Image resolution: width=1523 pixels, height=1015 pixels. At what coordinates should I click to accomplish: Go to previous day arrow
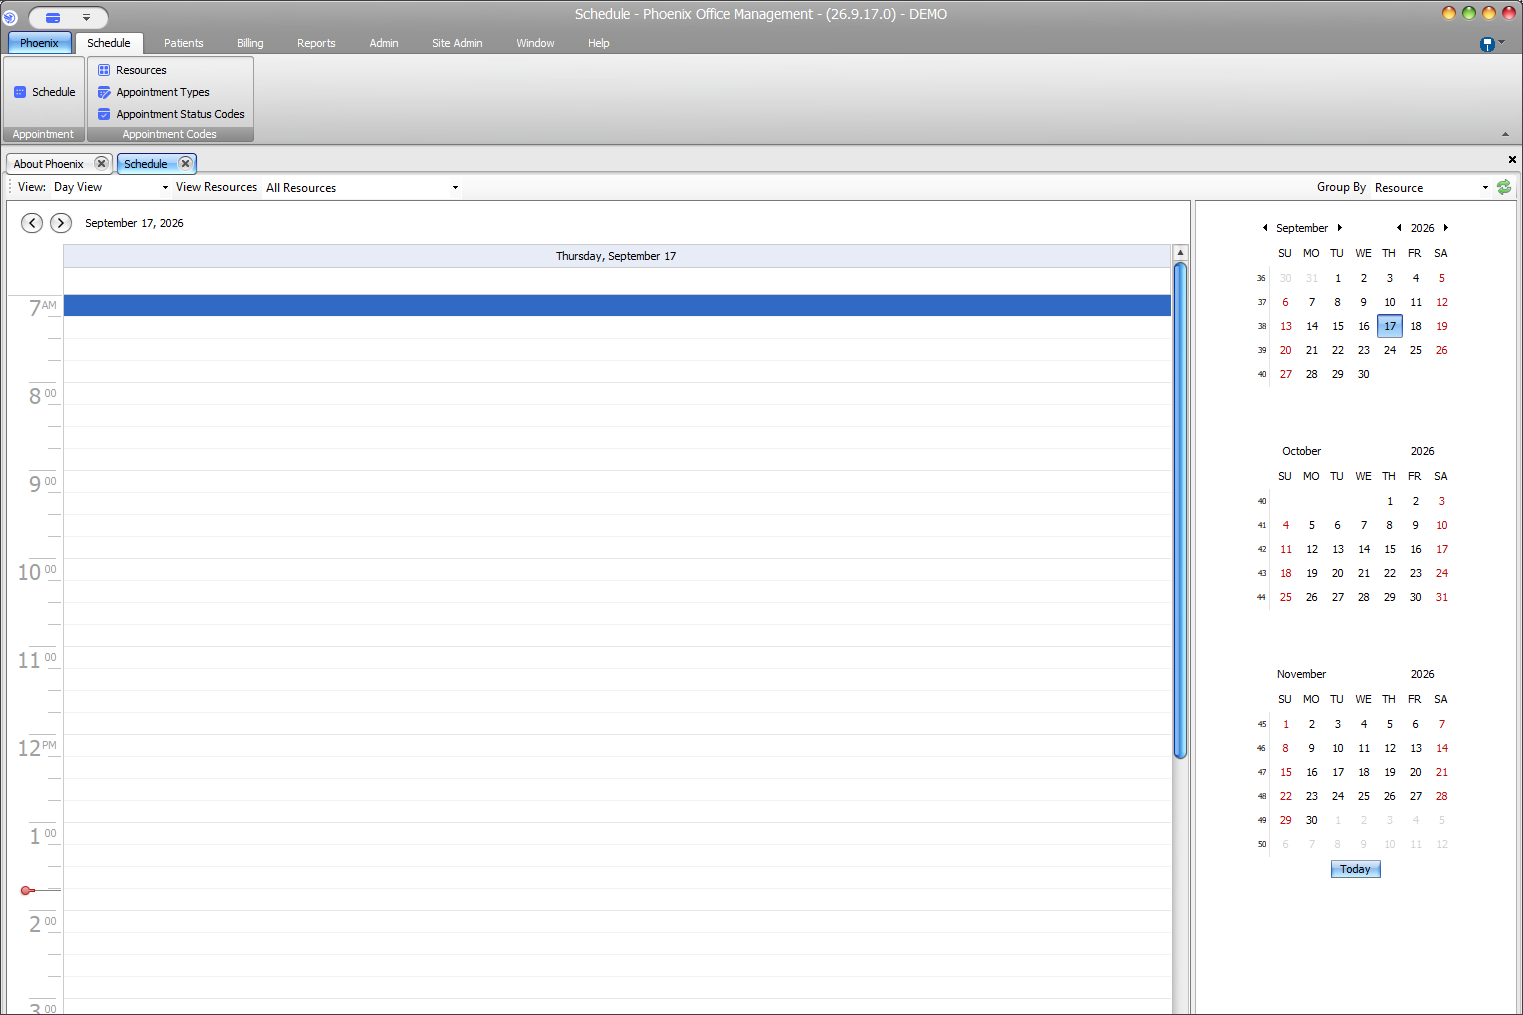tap(32, 223)
